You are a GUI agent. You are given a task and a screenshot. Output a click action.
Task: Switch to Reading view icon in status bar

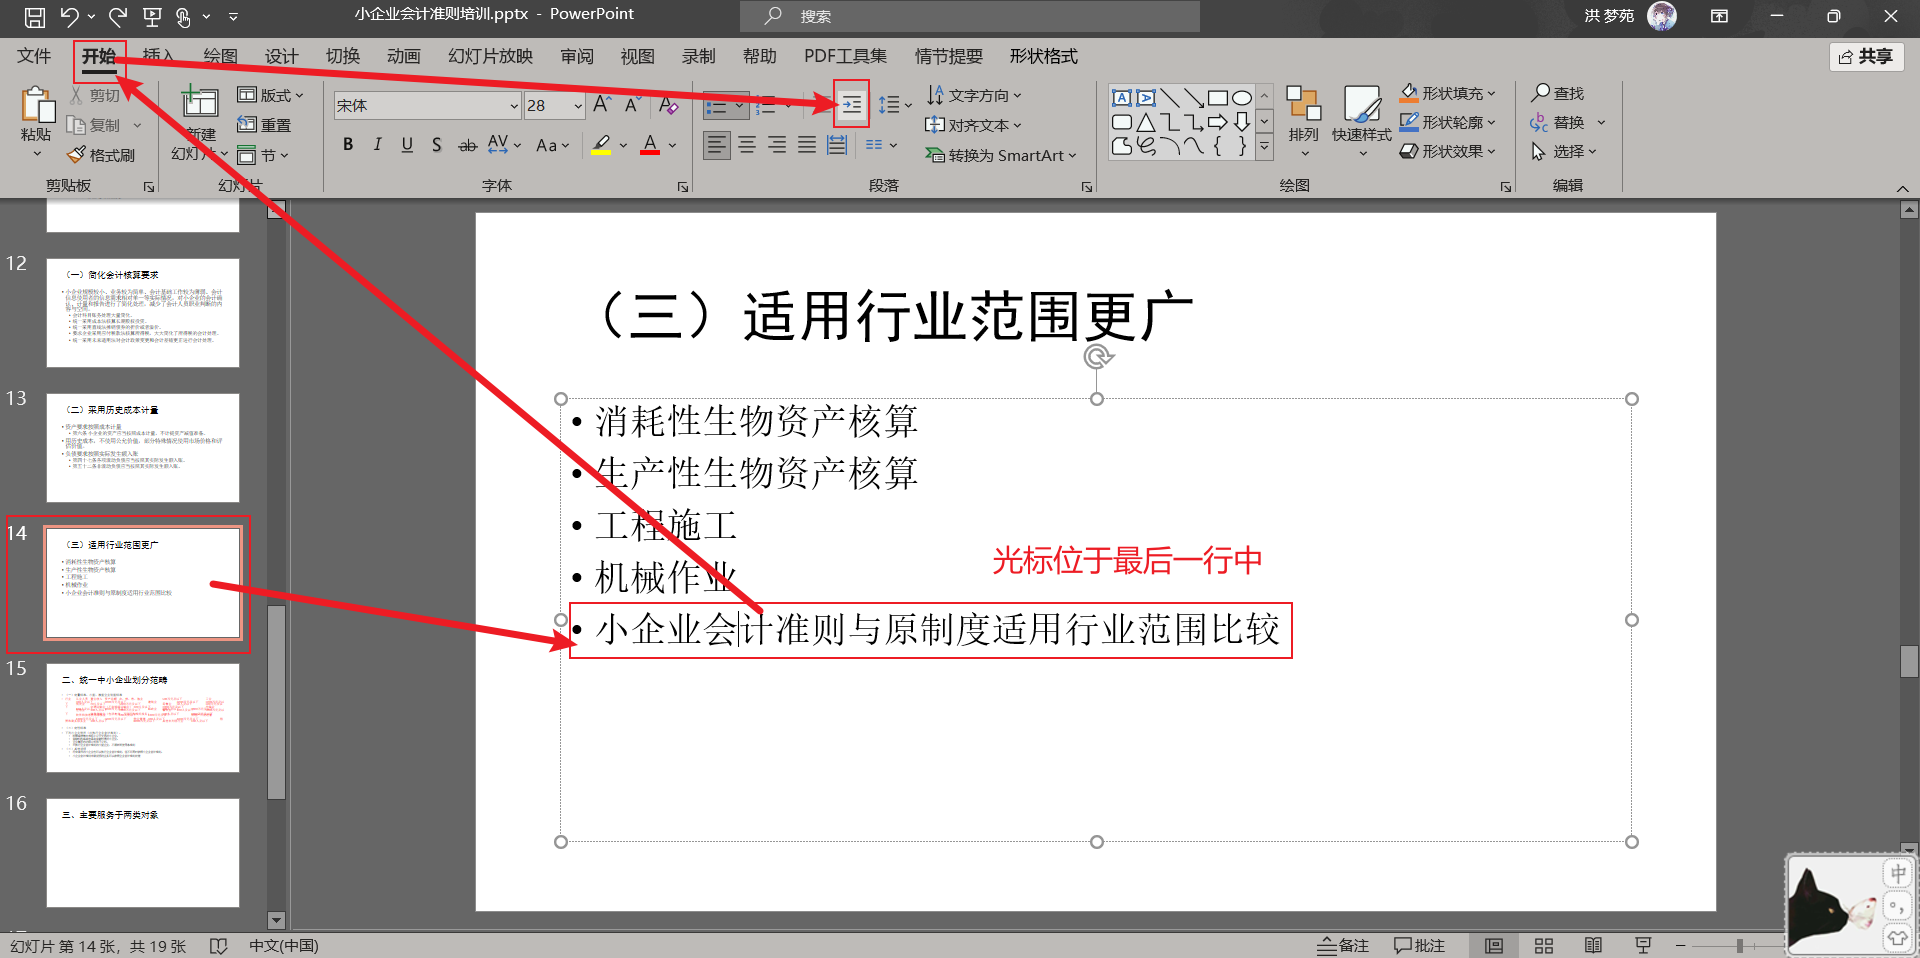tap(1594, 946)
